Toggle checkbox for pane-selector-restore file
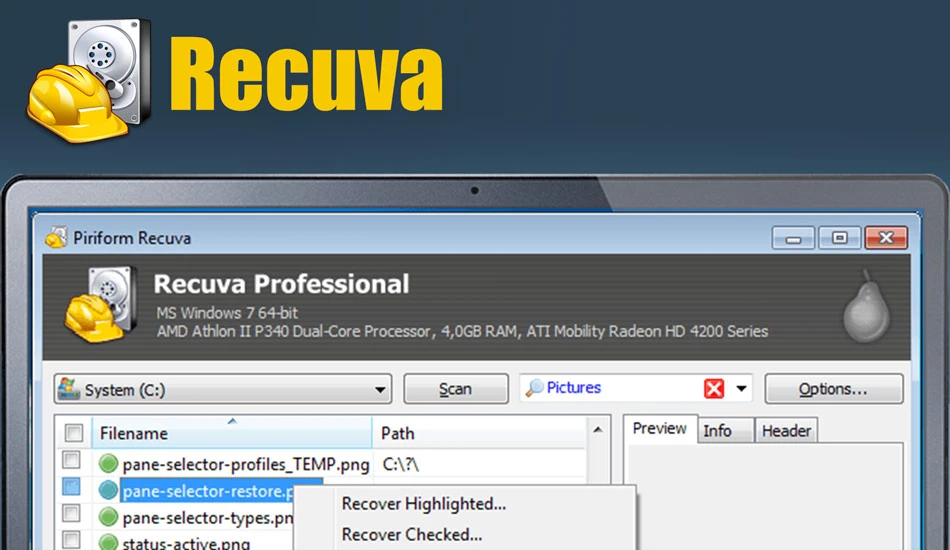 71,486
